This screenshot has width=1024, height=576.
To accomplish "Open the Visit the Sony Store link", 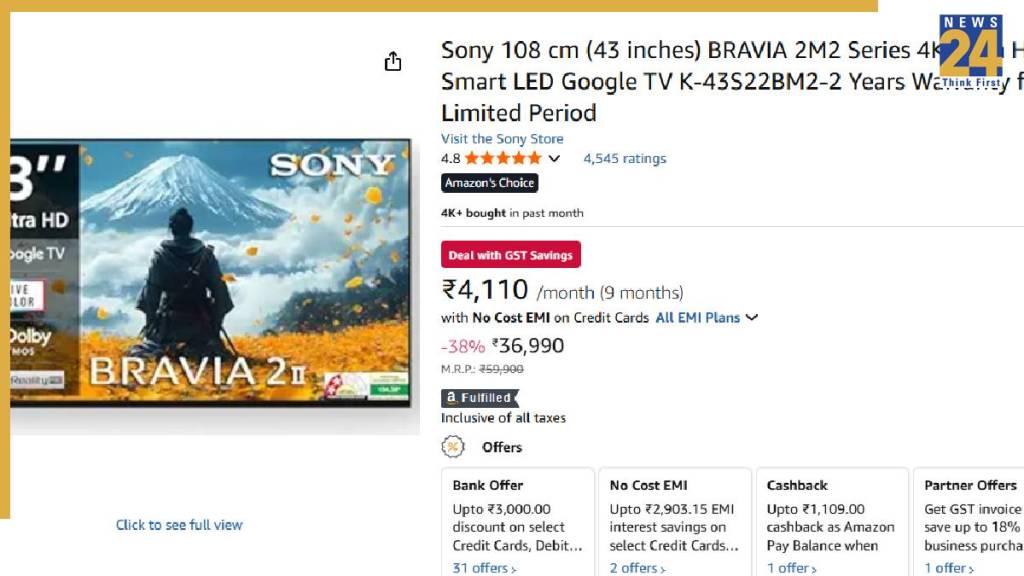I will tap(501, 138).
